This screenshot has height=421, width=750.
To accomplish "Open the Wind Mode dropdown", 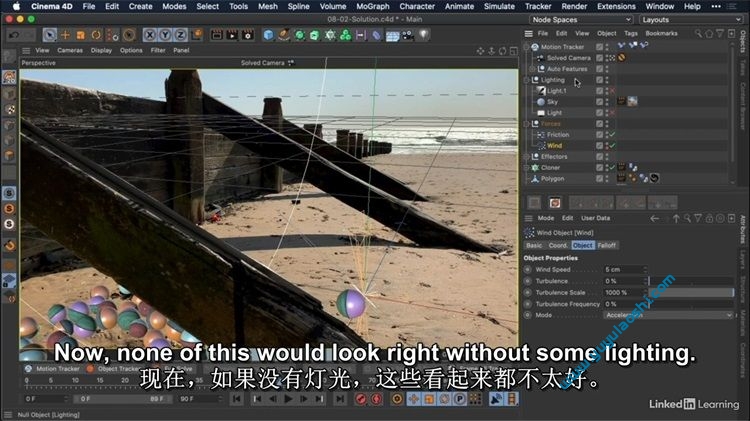I will pos(668,315).
